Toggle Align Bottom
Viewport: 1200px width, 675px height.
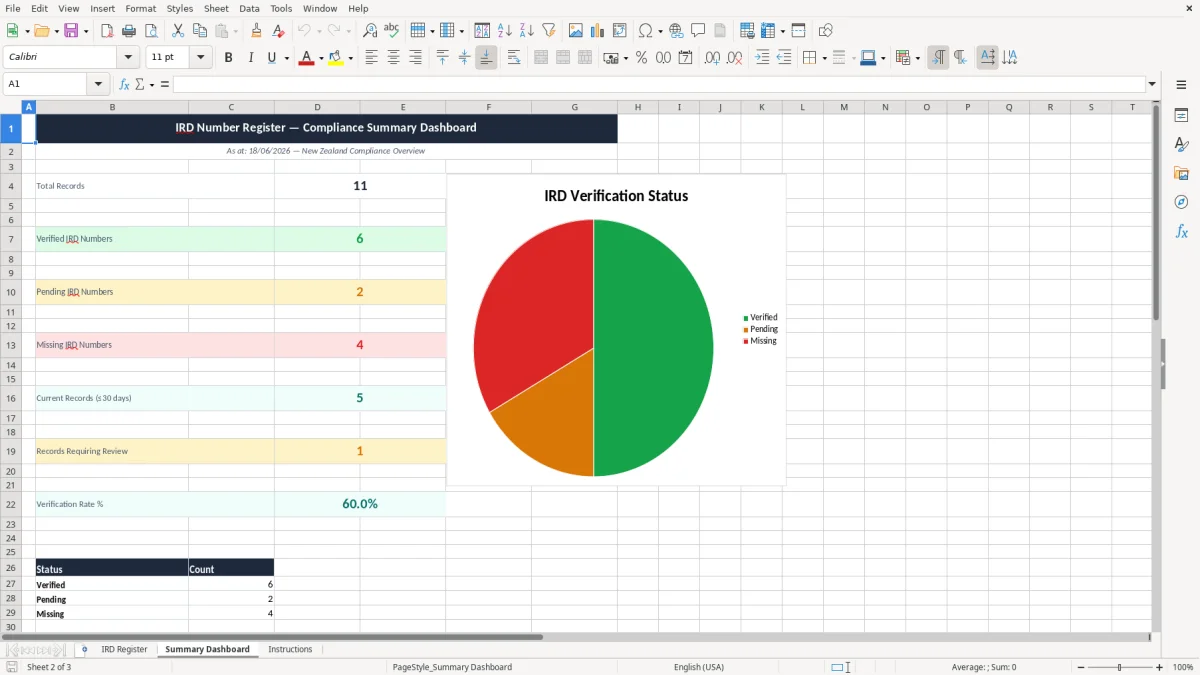point(486,58)
